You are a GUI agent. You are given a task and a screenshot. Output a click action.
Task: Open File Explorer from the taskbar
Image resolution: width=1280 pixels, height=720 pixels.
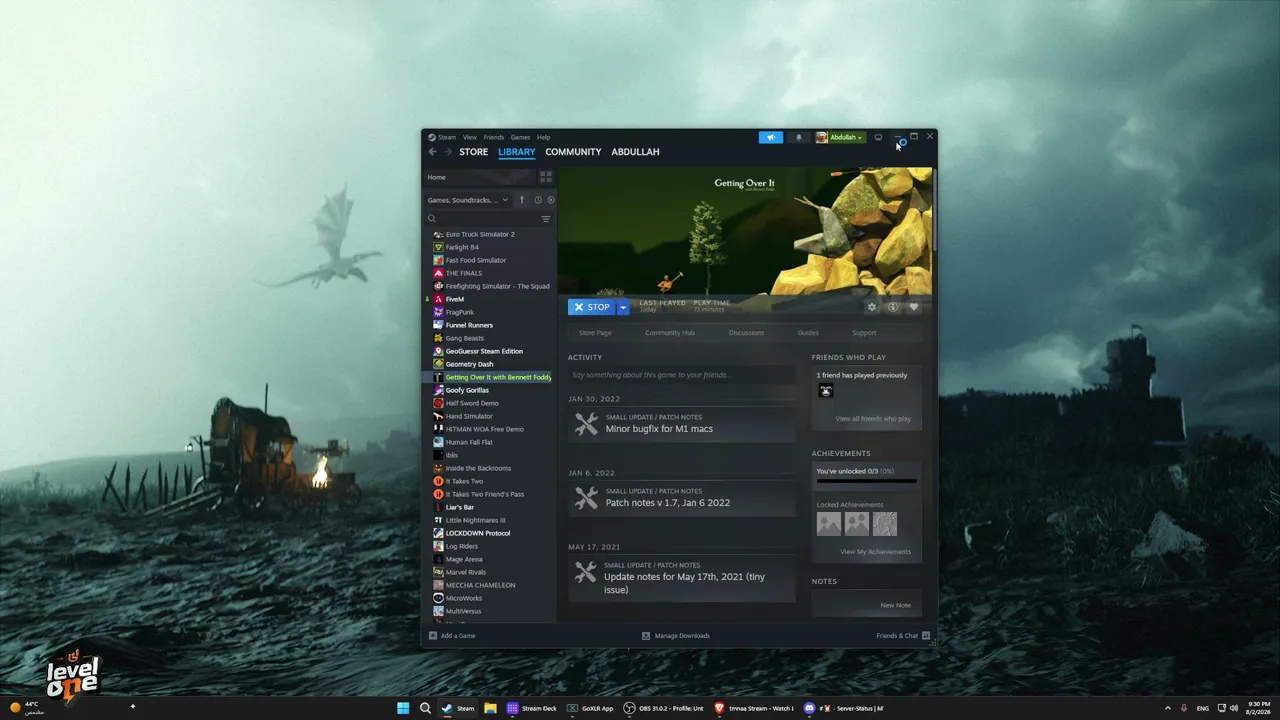click(x=490, y=708)
